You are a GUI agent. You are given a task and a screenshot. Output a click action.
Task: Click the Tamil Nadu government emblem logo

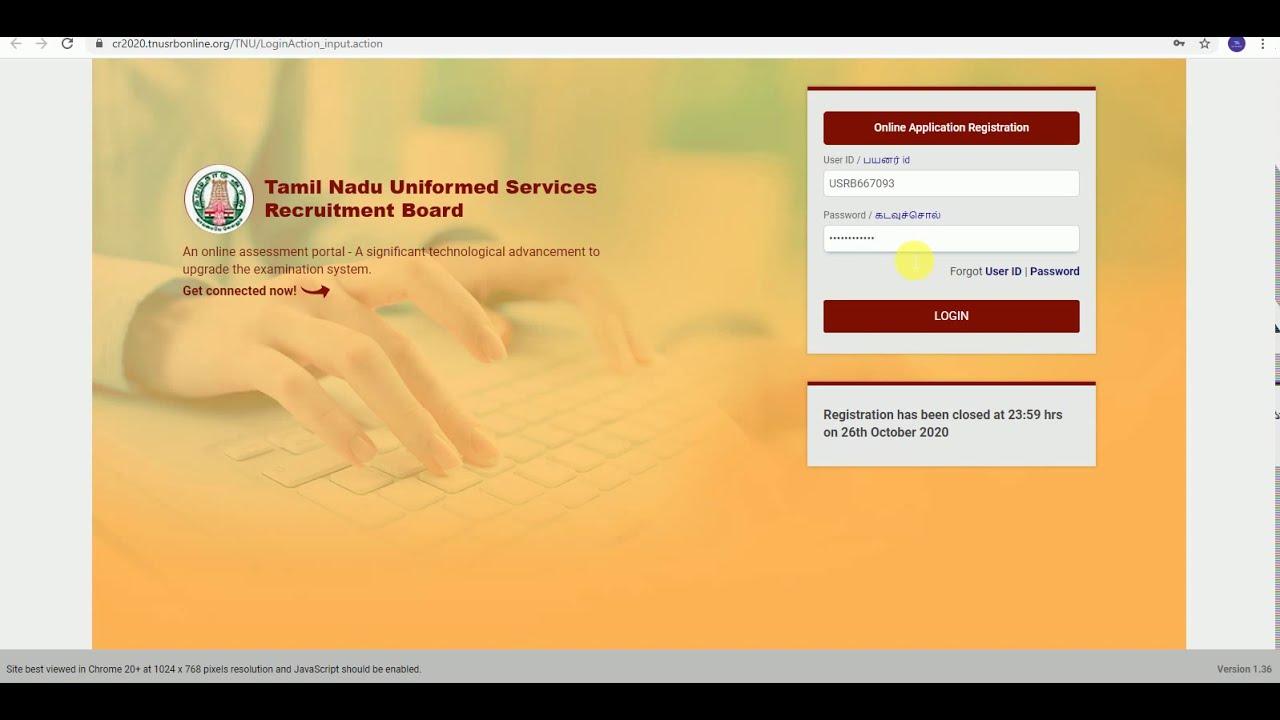(219, 199)
